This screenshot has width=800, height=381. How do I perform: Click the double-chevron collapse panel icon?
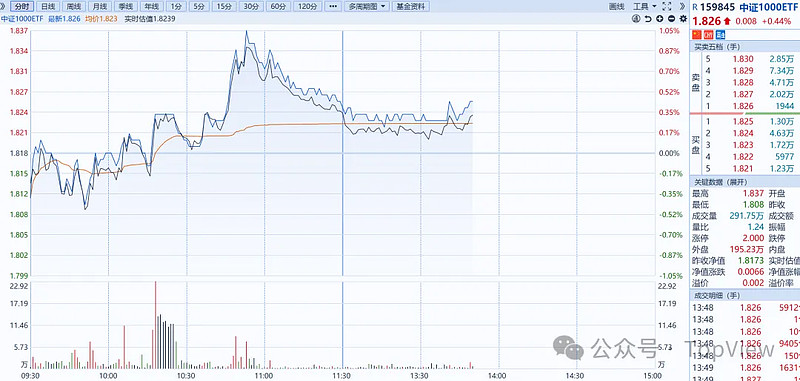pos(683,7)
